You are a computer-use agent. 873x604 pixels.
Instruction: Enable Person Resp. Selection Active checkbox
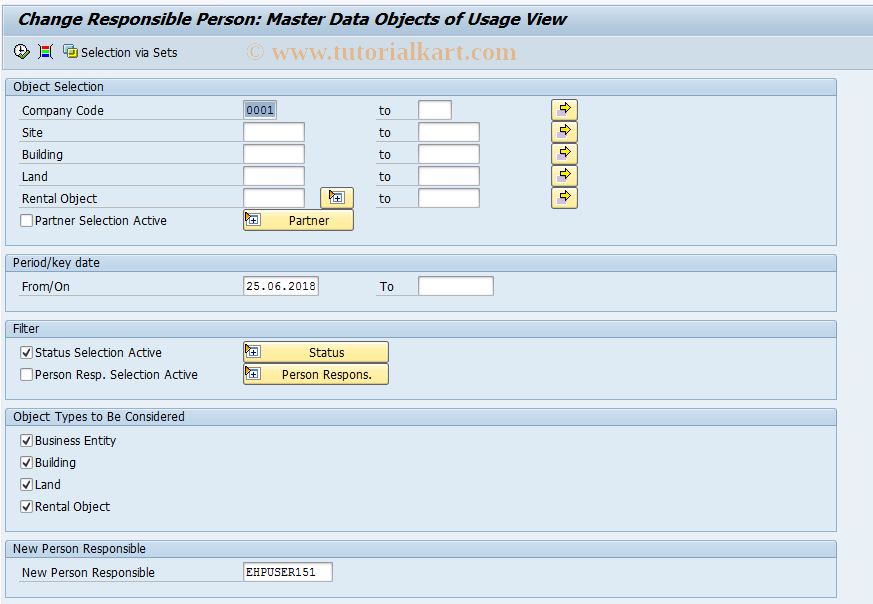(26, 375)
